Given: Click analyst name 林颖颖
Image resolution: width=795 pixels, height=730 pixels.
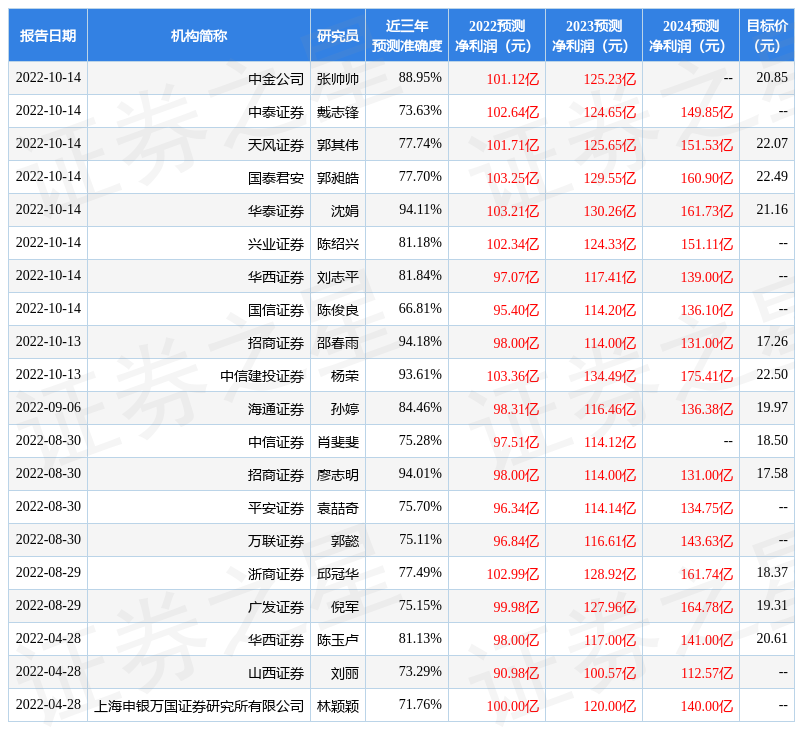Looking at the screenshot, I should coord(338,706).
